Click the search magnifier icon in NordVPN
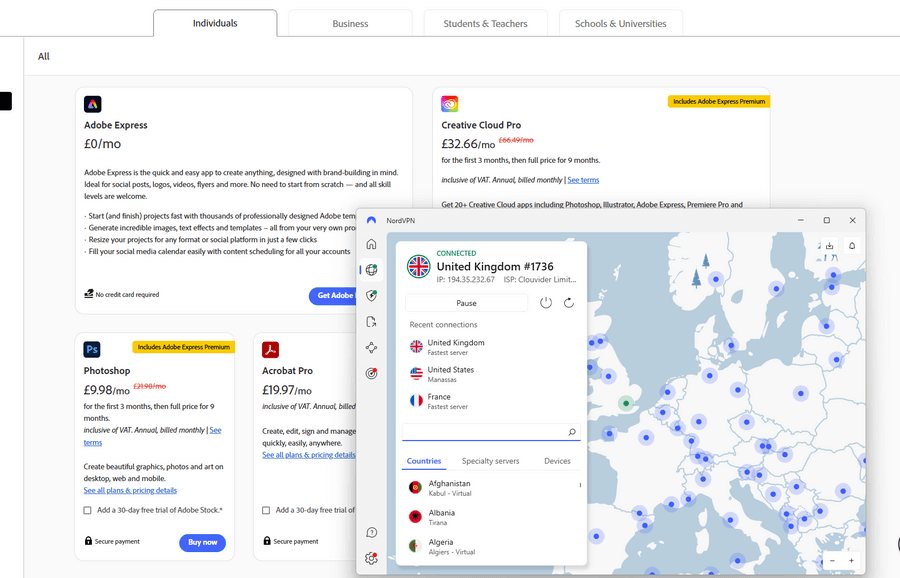The height and width of the screenshot is (578, 900). coord(572,432)
